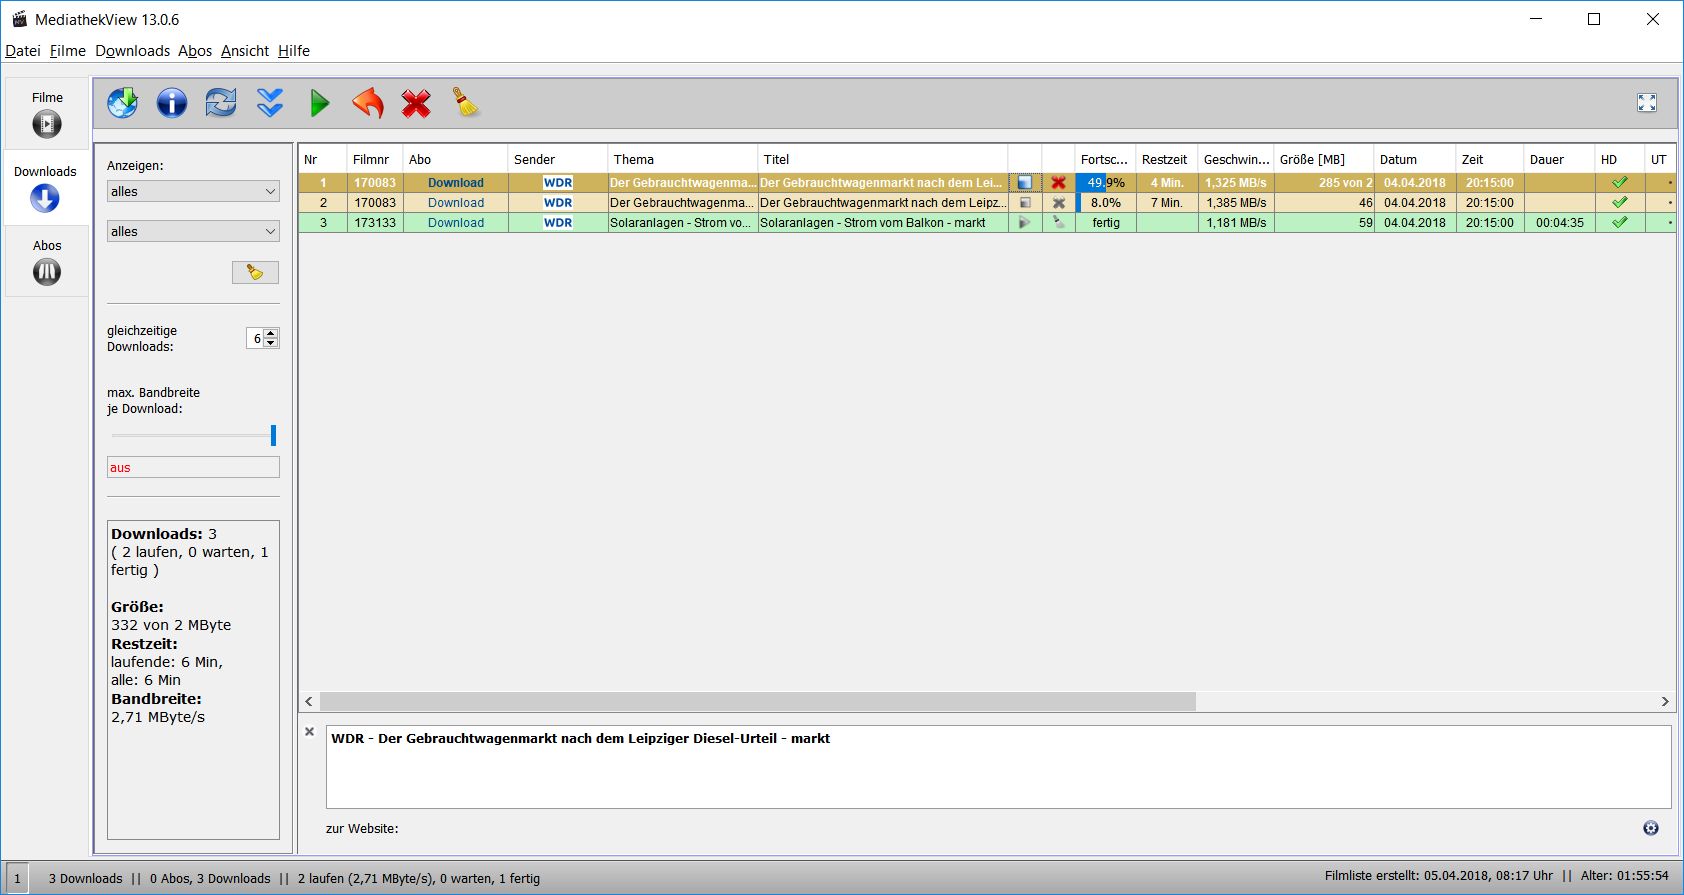This screenshot has width=1684, height=895.
Task: Open the Ansicht menu
Action: (x=245, y=51)
